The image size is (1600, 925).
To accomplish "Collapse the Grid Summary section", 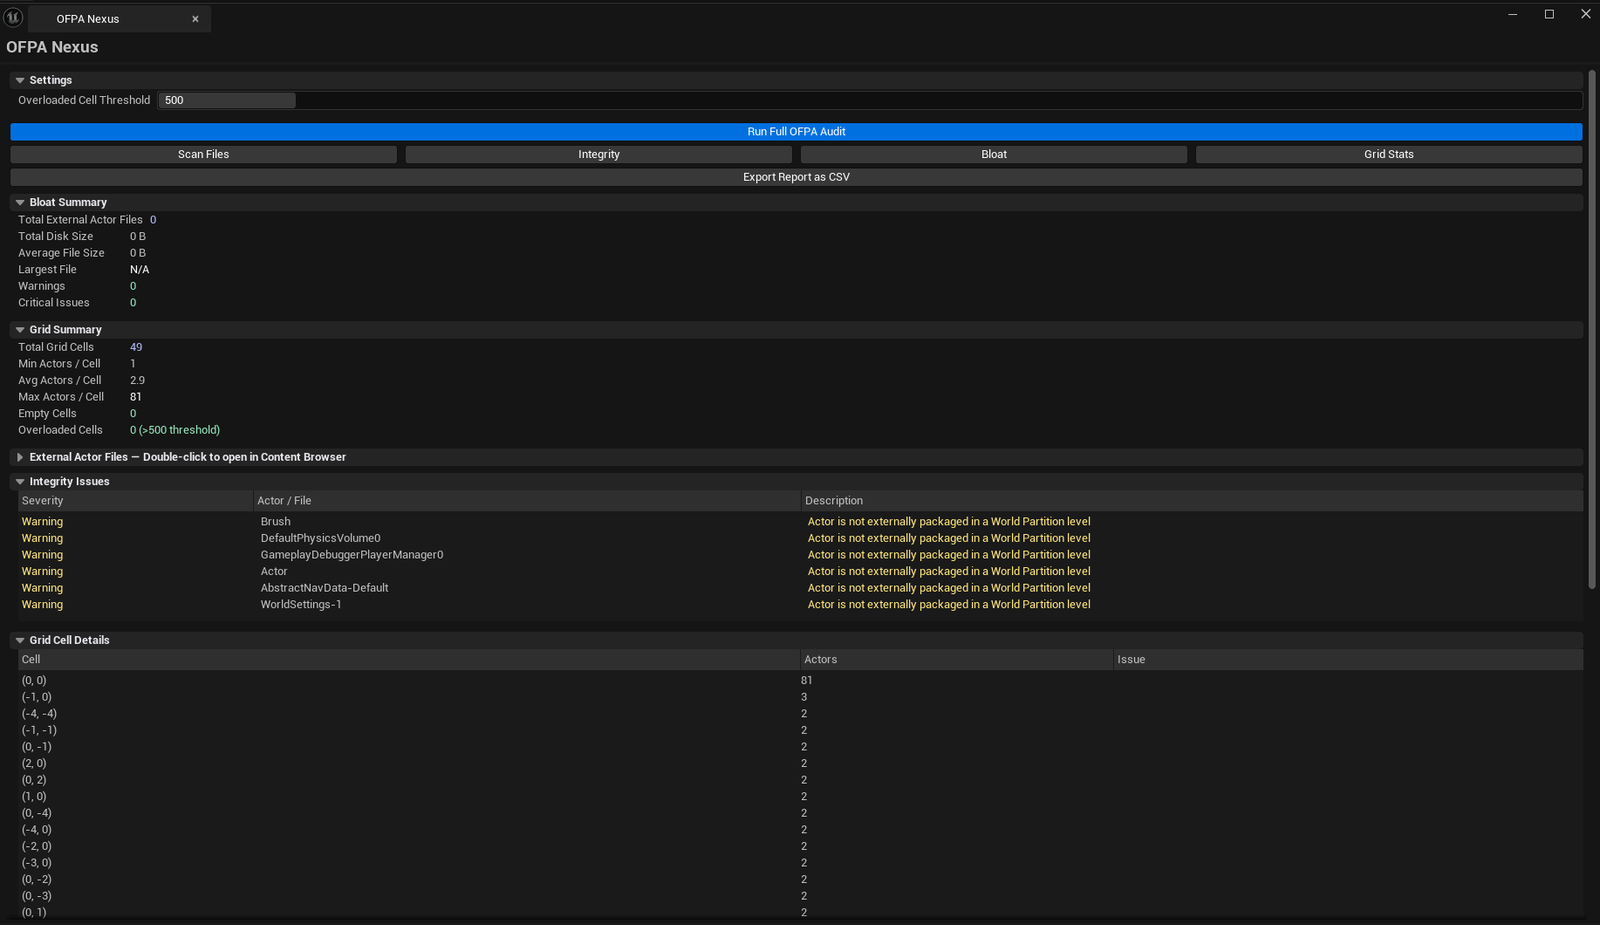I will point(20,329).
